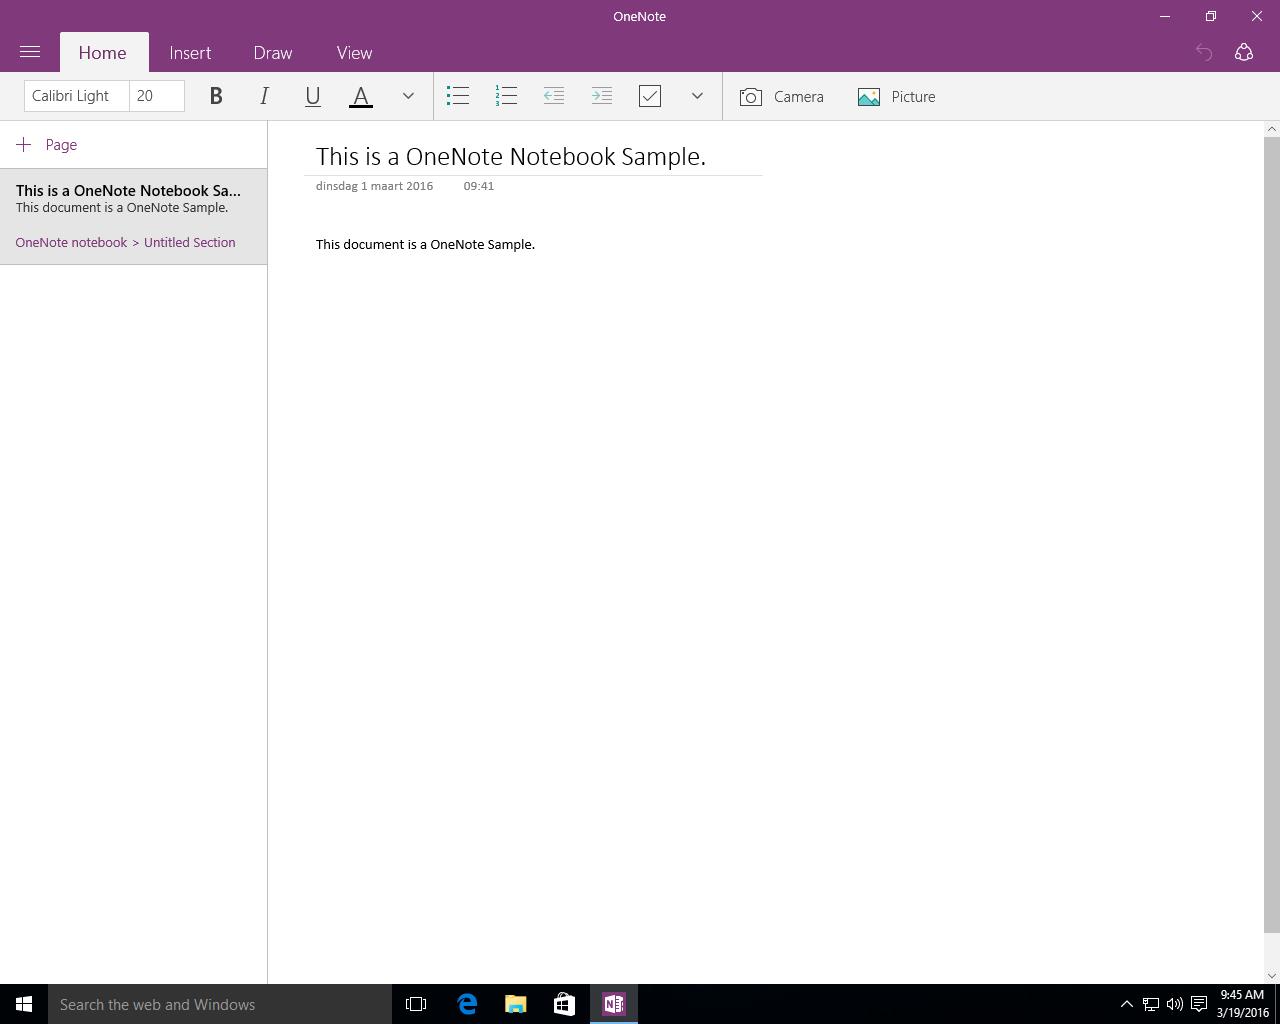Image resolution: width=1280 pixels, height=1024 pixels.
Task: Toggle Italic formatting
Action: 264,96
